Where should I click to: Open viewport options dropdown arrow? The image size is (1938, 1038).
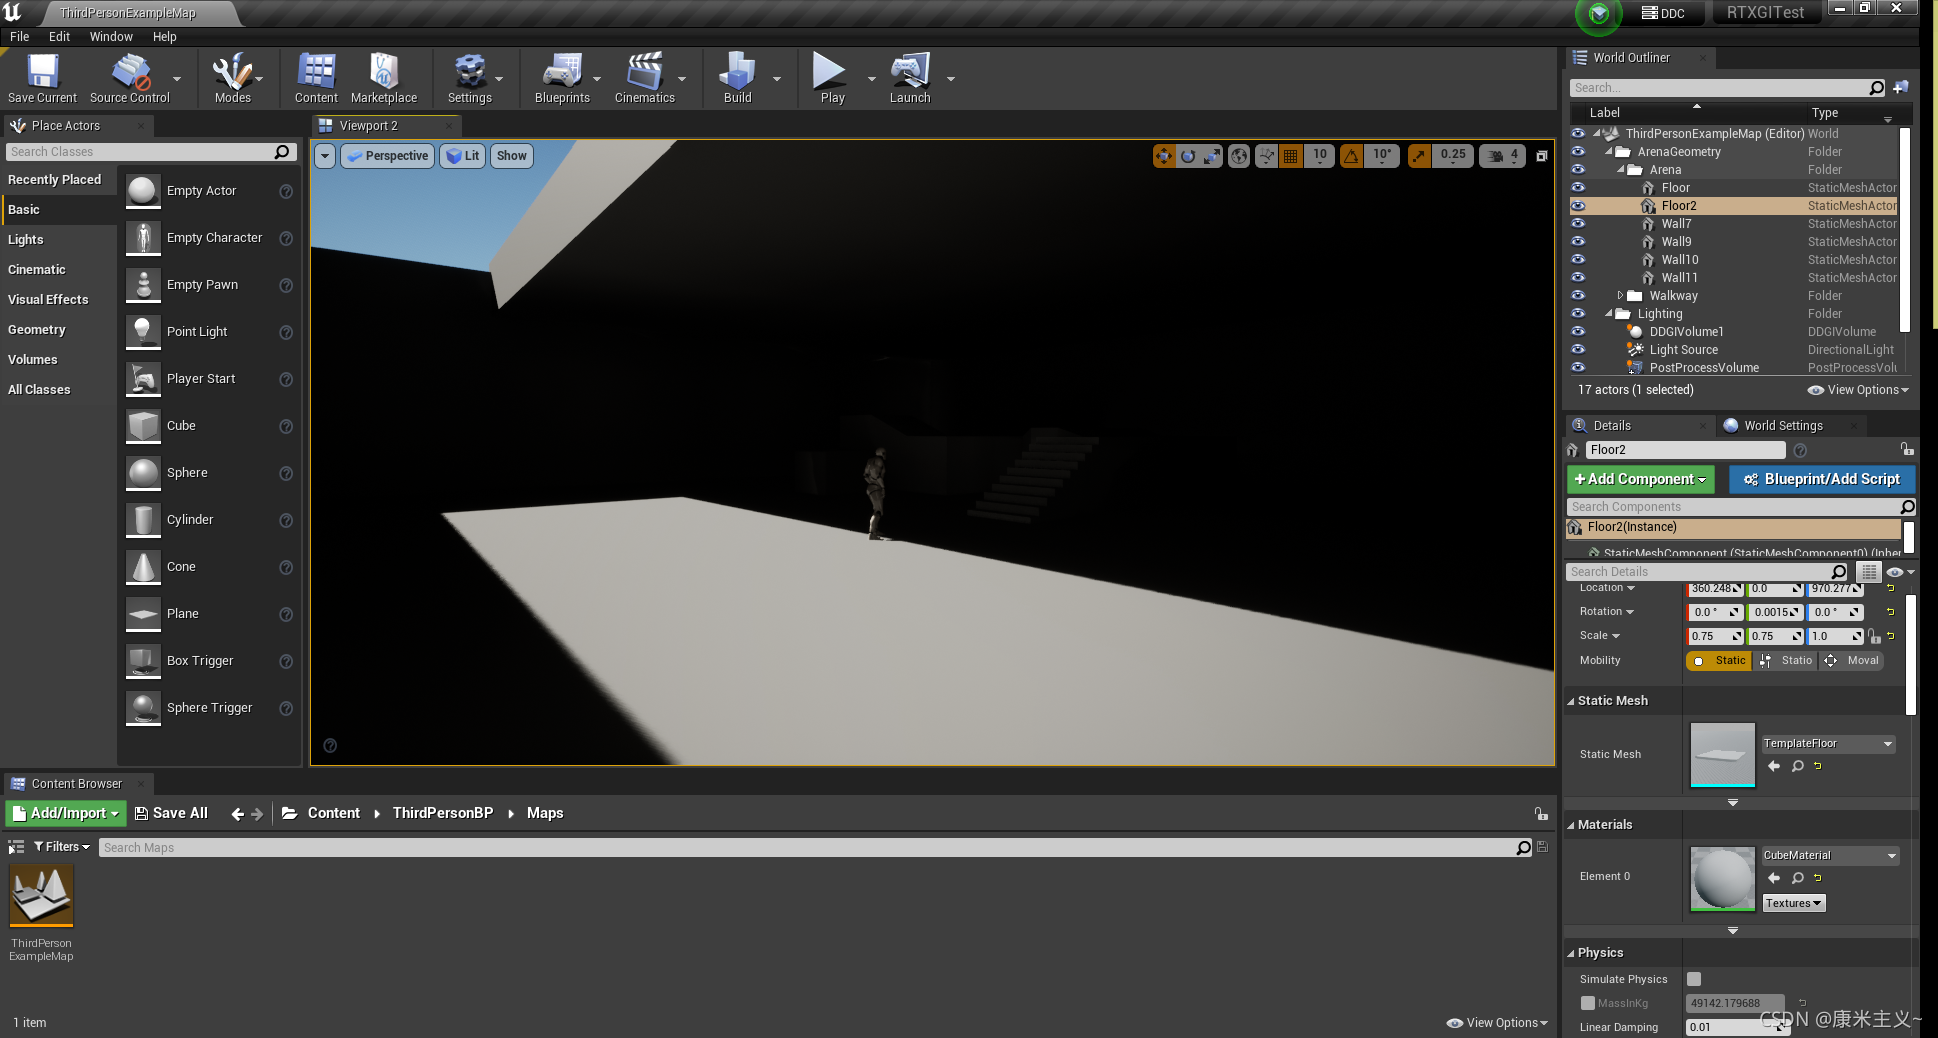[325, 156]
